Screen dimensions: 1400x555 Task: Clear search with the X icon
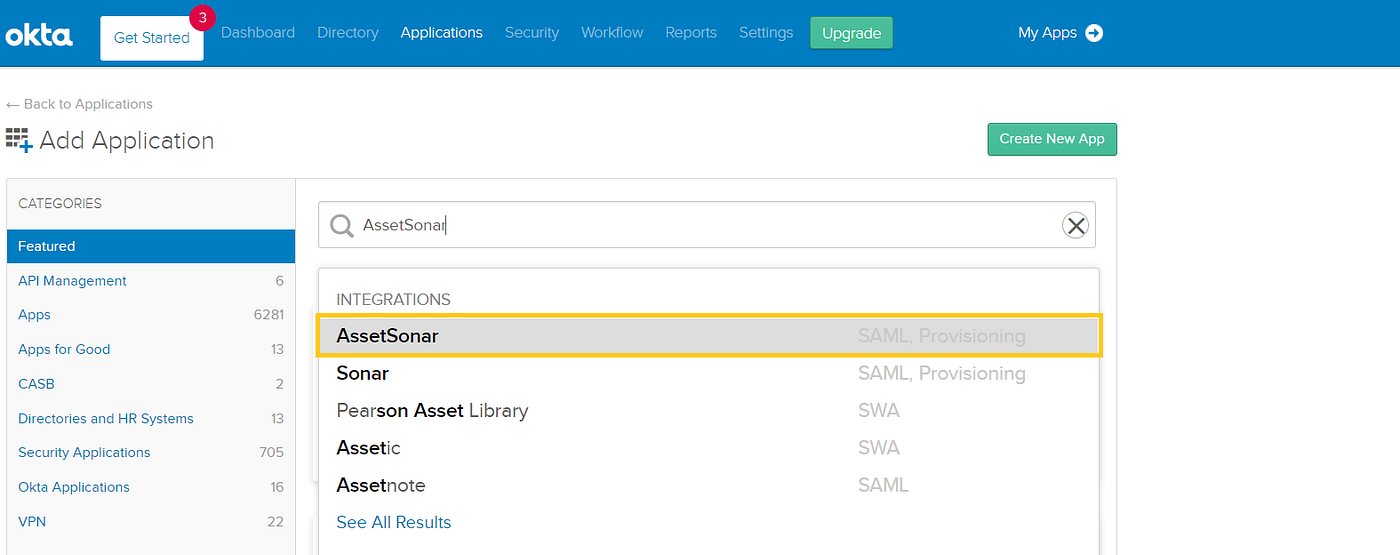click(x=1075, y=226)
